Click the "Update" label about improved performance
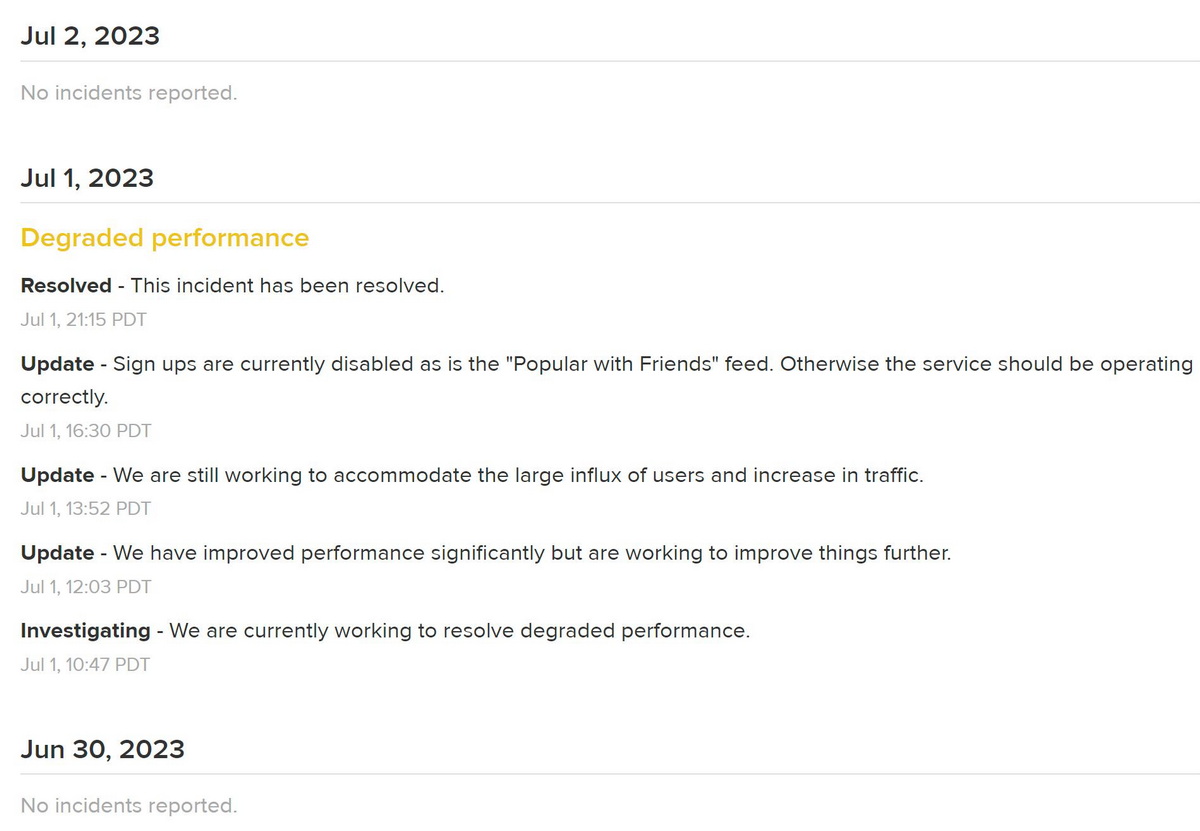The width and height of the screenshot is (1200, 831). click(57, 553)
